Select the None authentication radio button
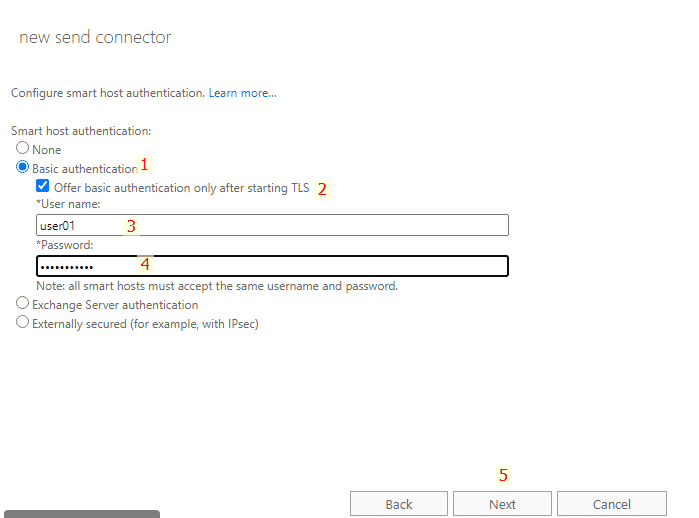 [x=22, y=149]
